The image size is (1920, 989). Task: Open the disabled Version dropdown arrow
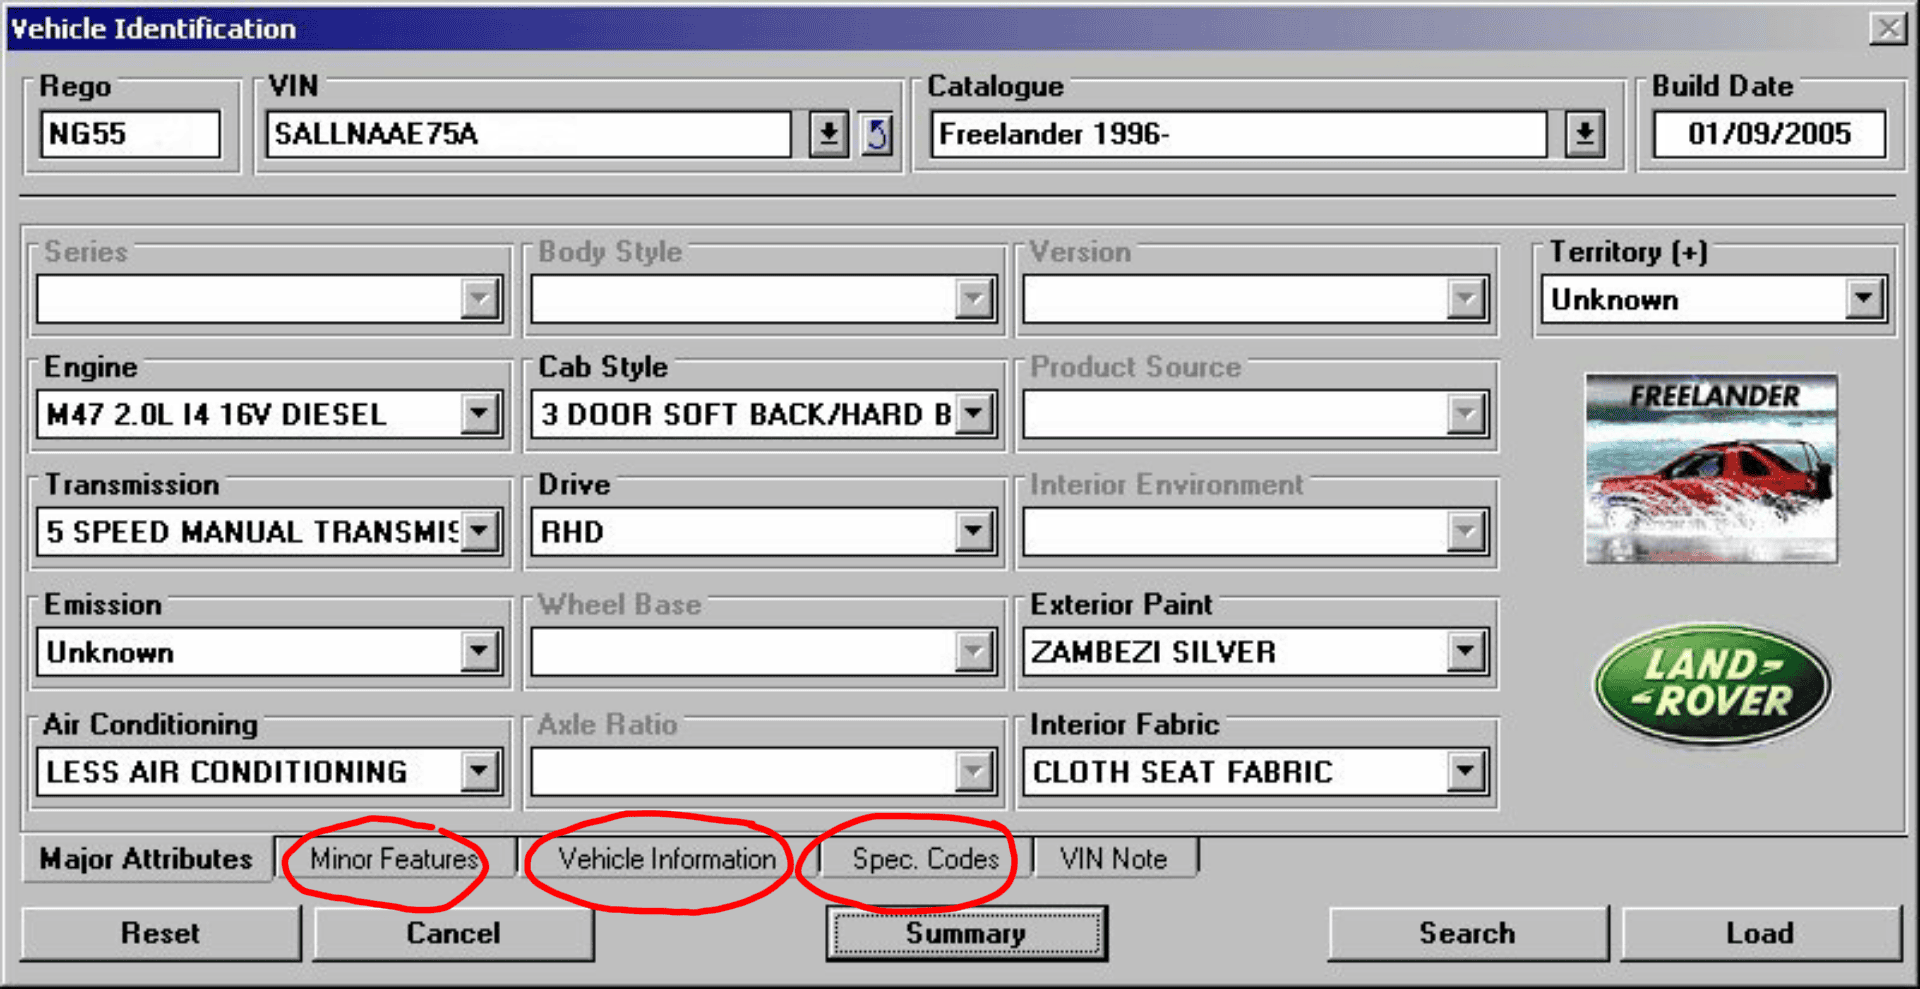[x=1465, y=298]
